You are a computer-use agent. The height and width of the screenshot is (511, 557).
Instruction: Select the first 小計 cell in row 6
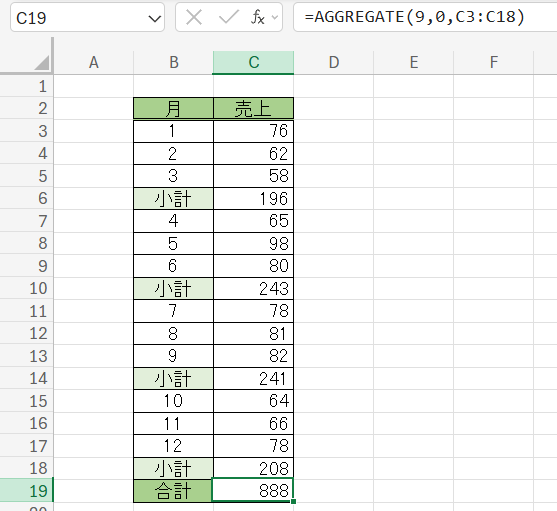(x=173, y=199)
